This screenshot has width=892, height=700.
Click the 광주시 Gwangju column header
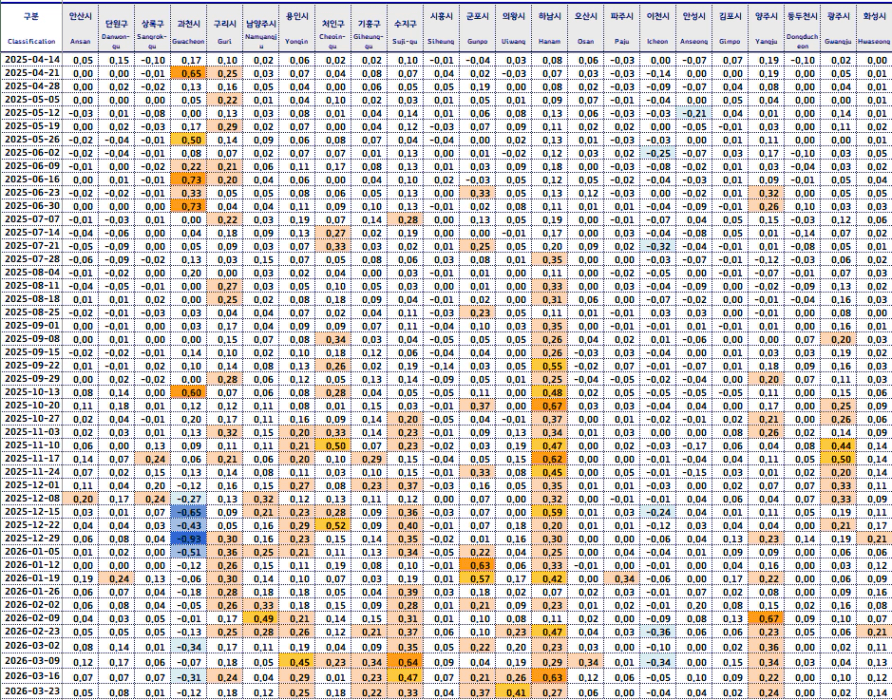(x=839, y=28)
